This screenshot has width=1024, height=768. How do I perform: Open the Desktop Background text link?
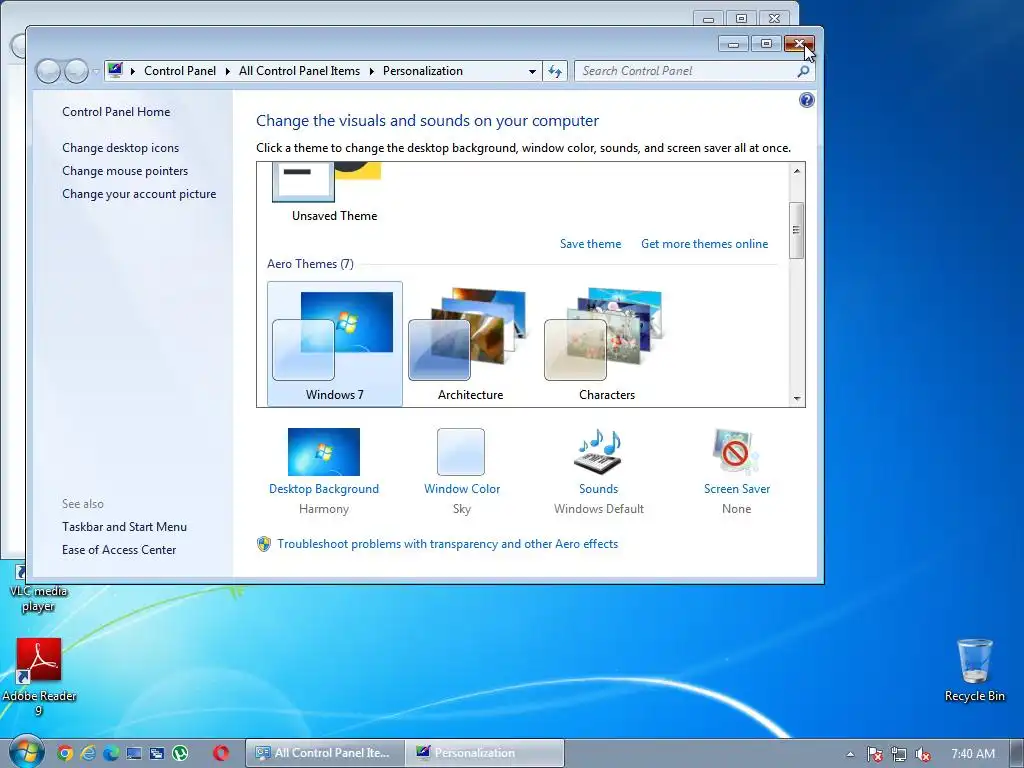point(323,488)
